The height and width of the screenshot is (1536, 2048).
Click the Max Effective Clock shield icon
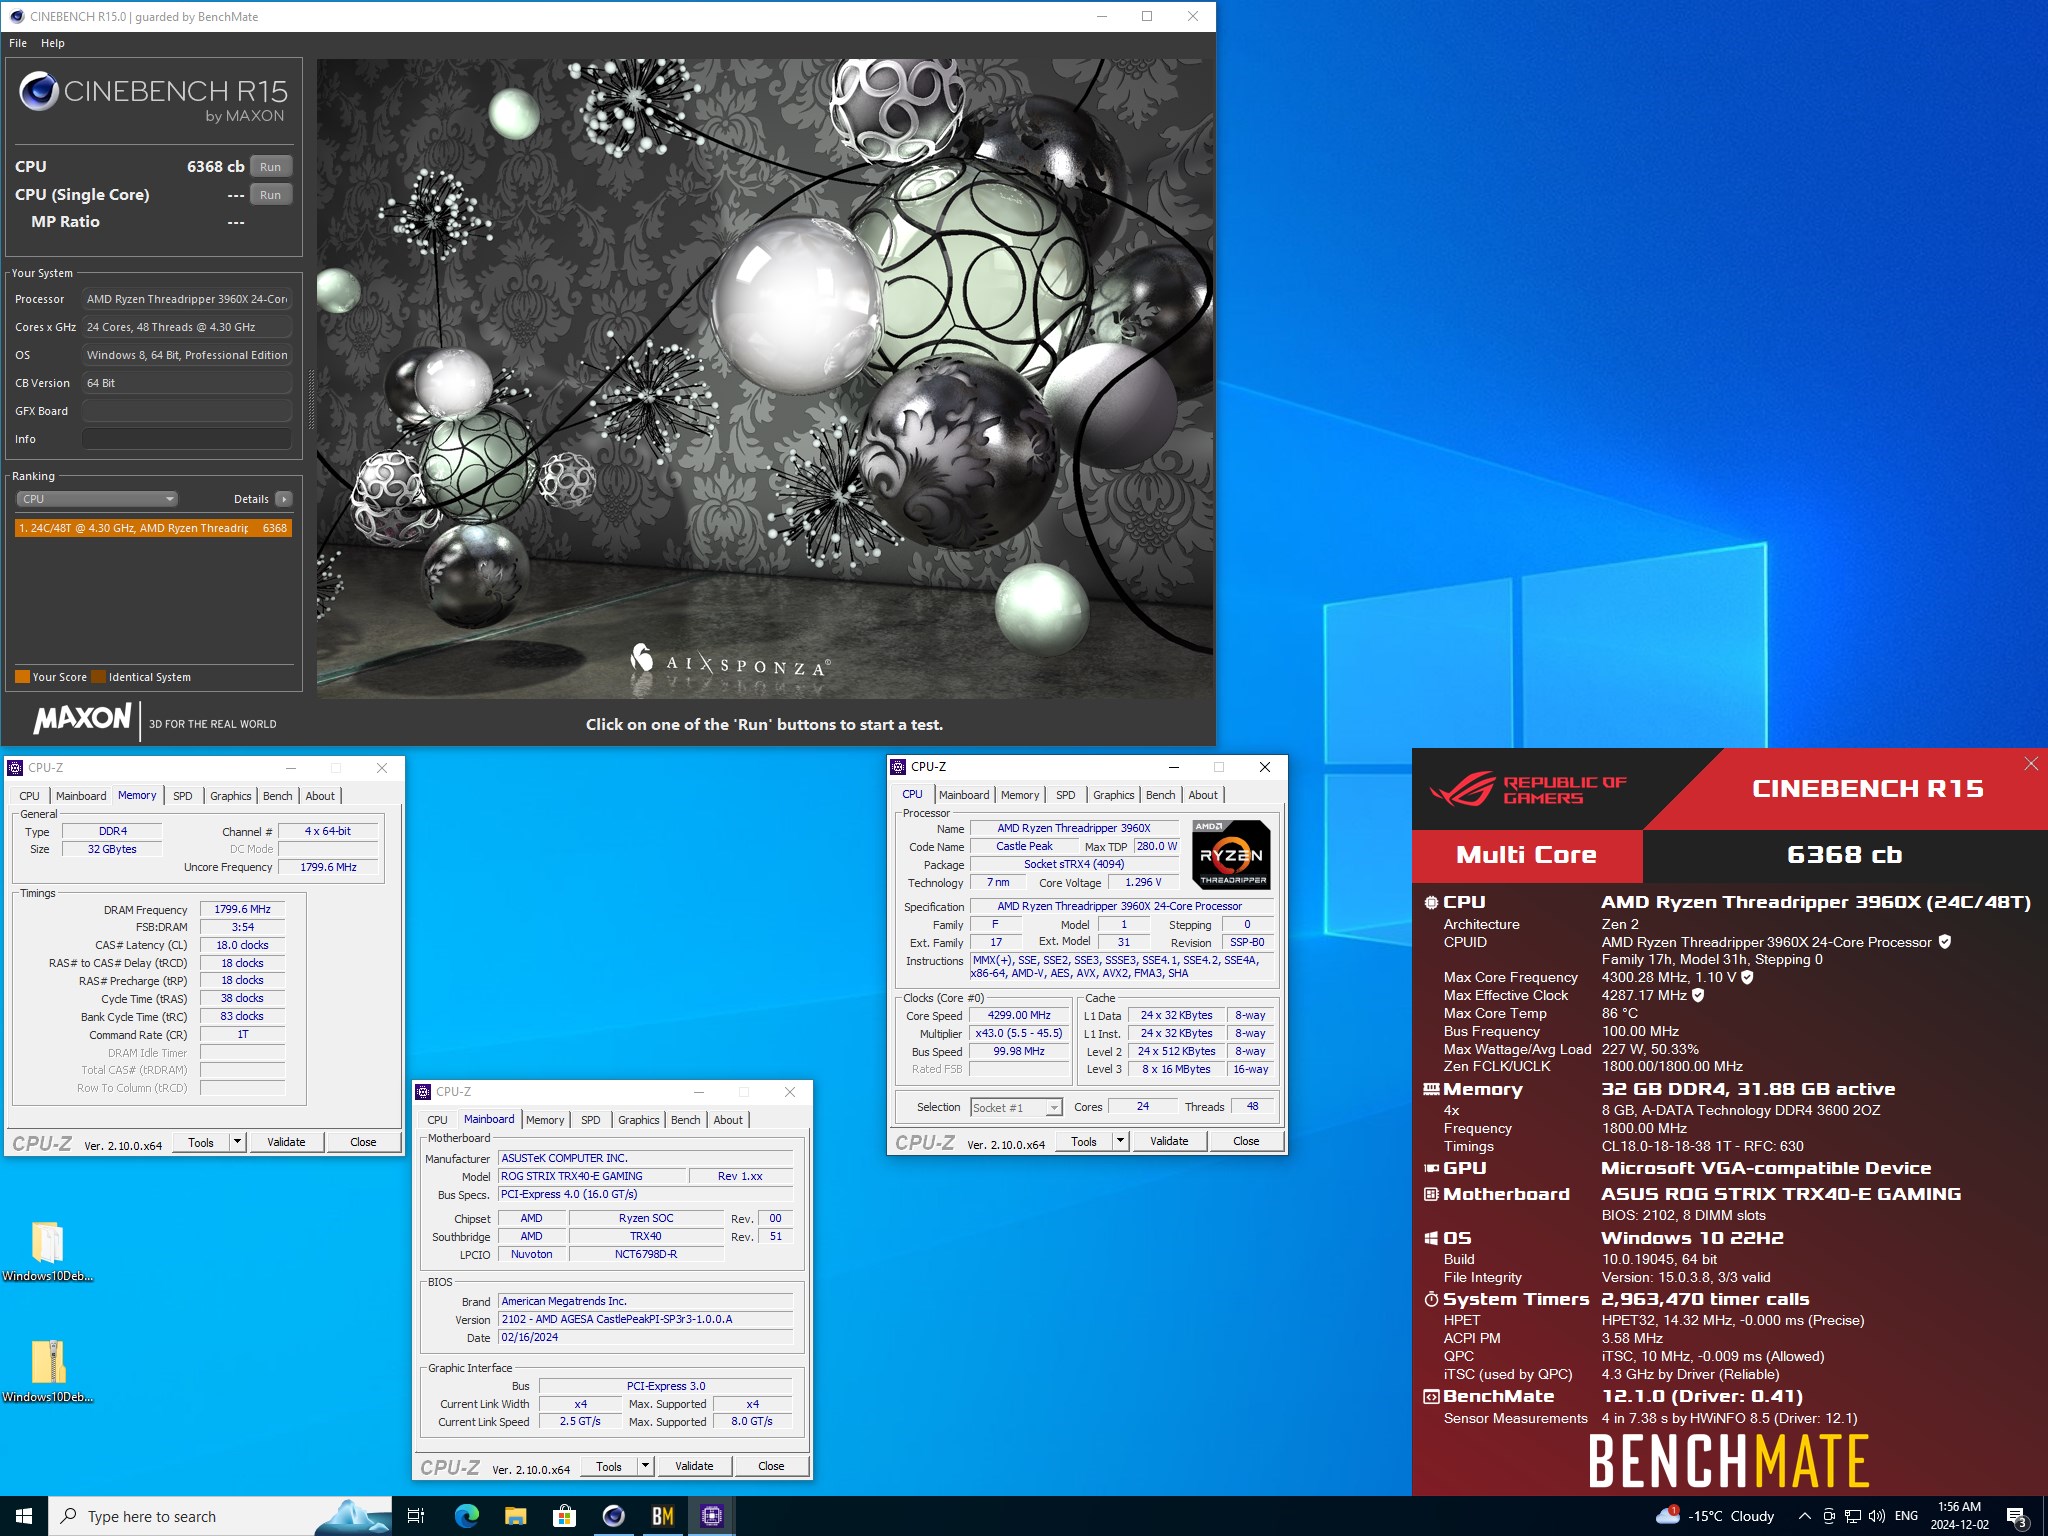click(1698, 995)
